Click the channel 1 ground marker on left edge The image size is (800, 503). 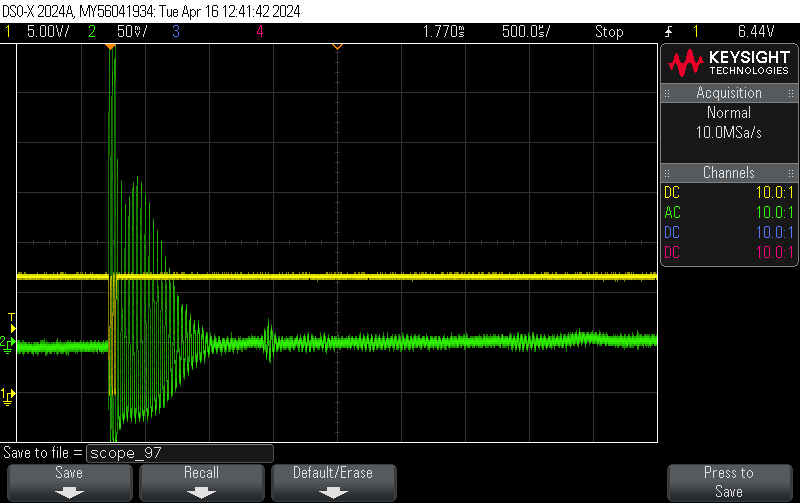pos(8,394)
